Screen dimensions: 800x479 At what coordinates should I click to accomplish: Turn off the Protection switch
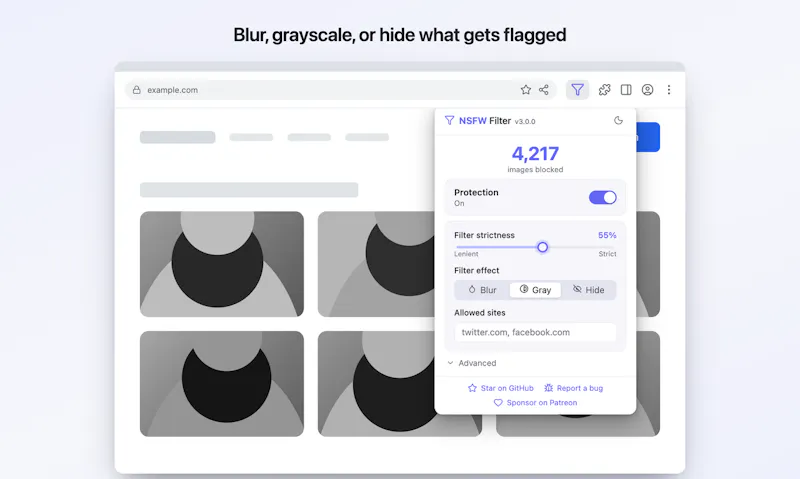click(603, 197)
